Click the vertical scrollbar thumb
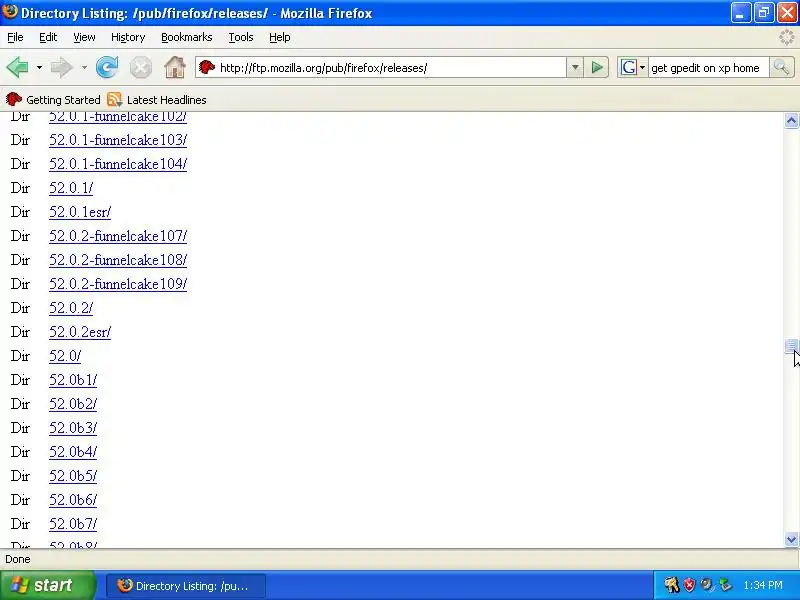 [x=791, y=346]
